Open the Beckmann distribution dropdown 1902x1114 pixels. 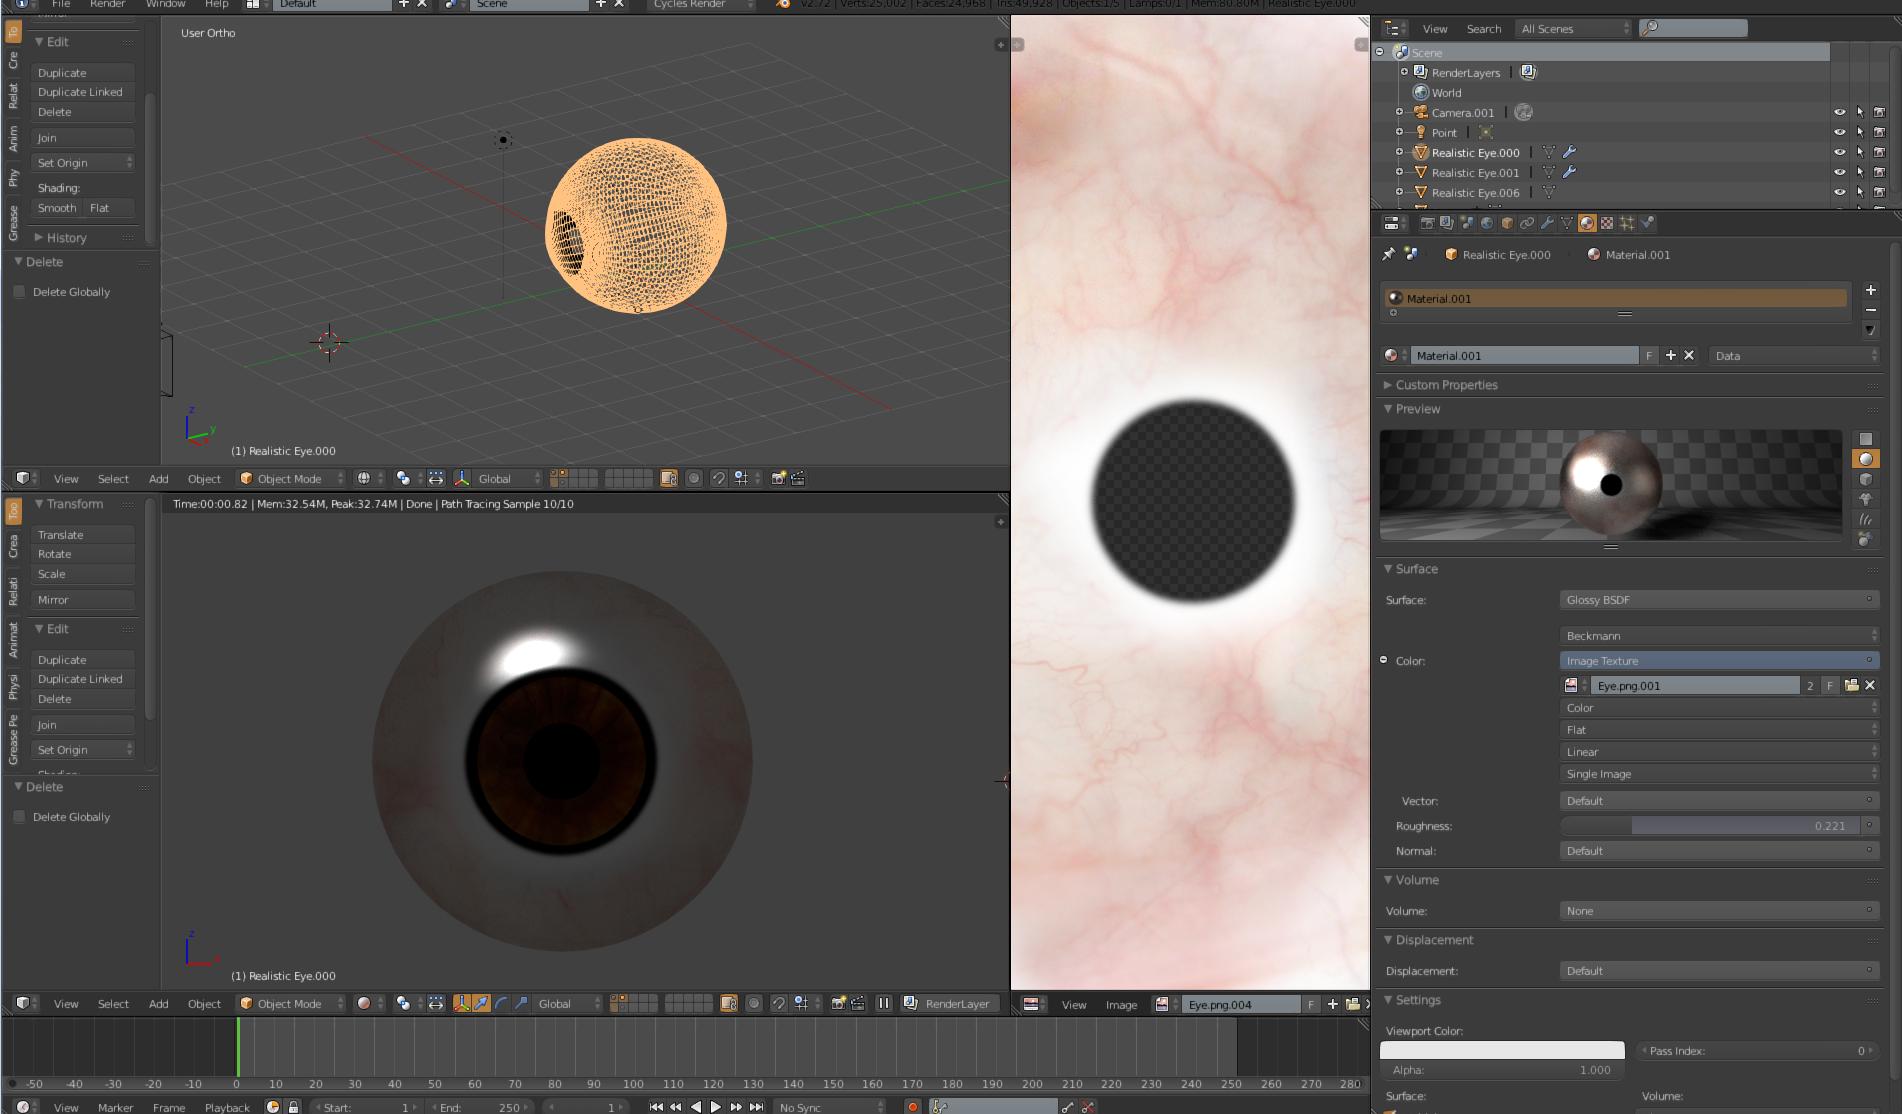click(1719, 636)
